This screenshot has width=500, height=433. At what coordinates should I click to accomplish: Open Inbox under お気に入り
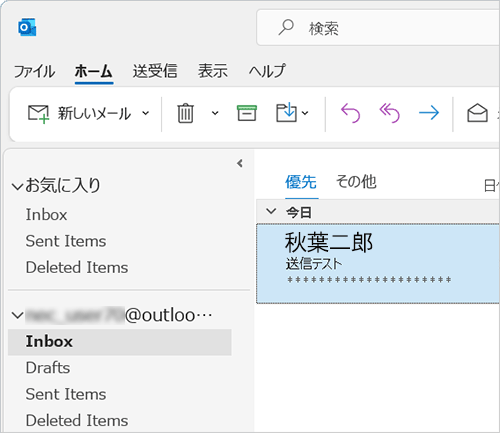point(46,214)
